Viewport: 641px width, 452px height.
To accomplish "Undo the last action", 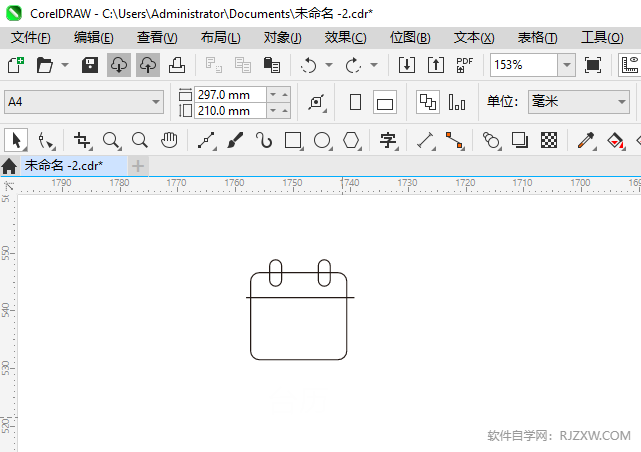I will (308, 65).
